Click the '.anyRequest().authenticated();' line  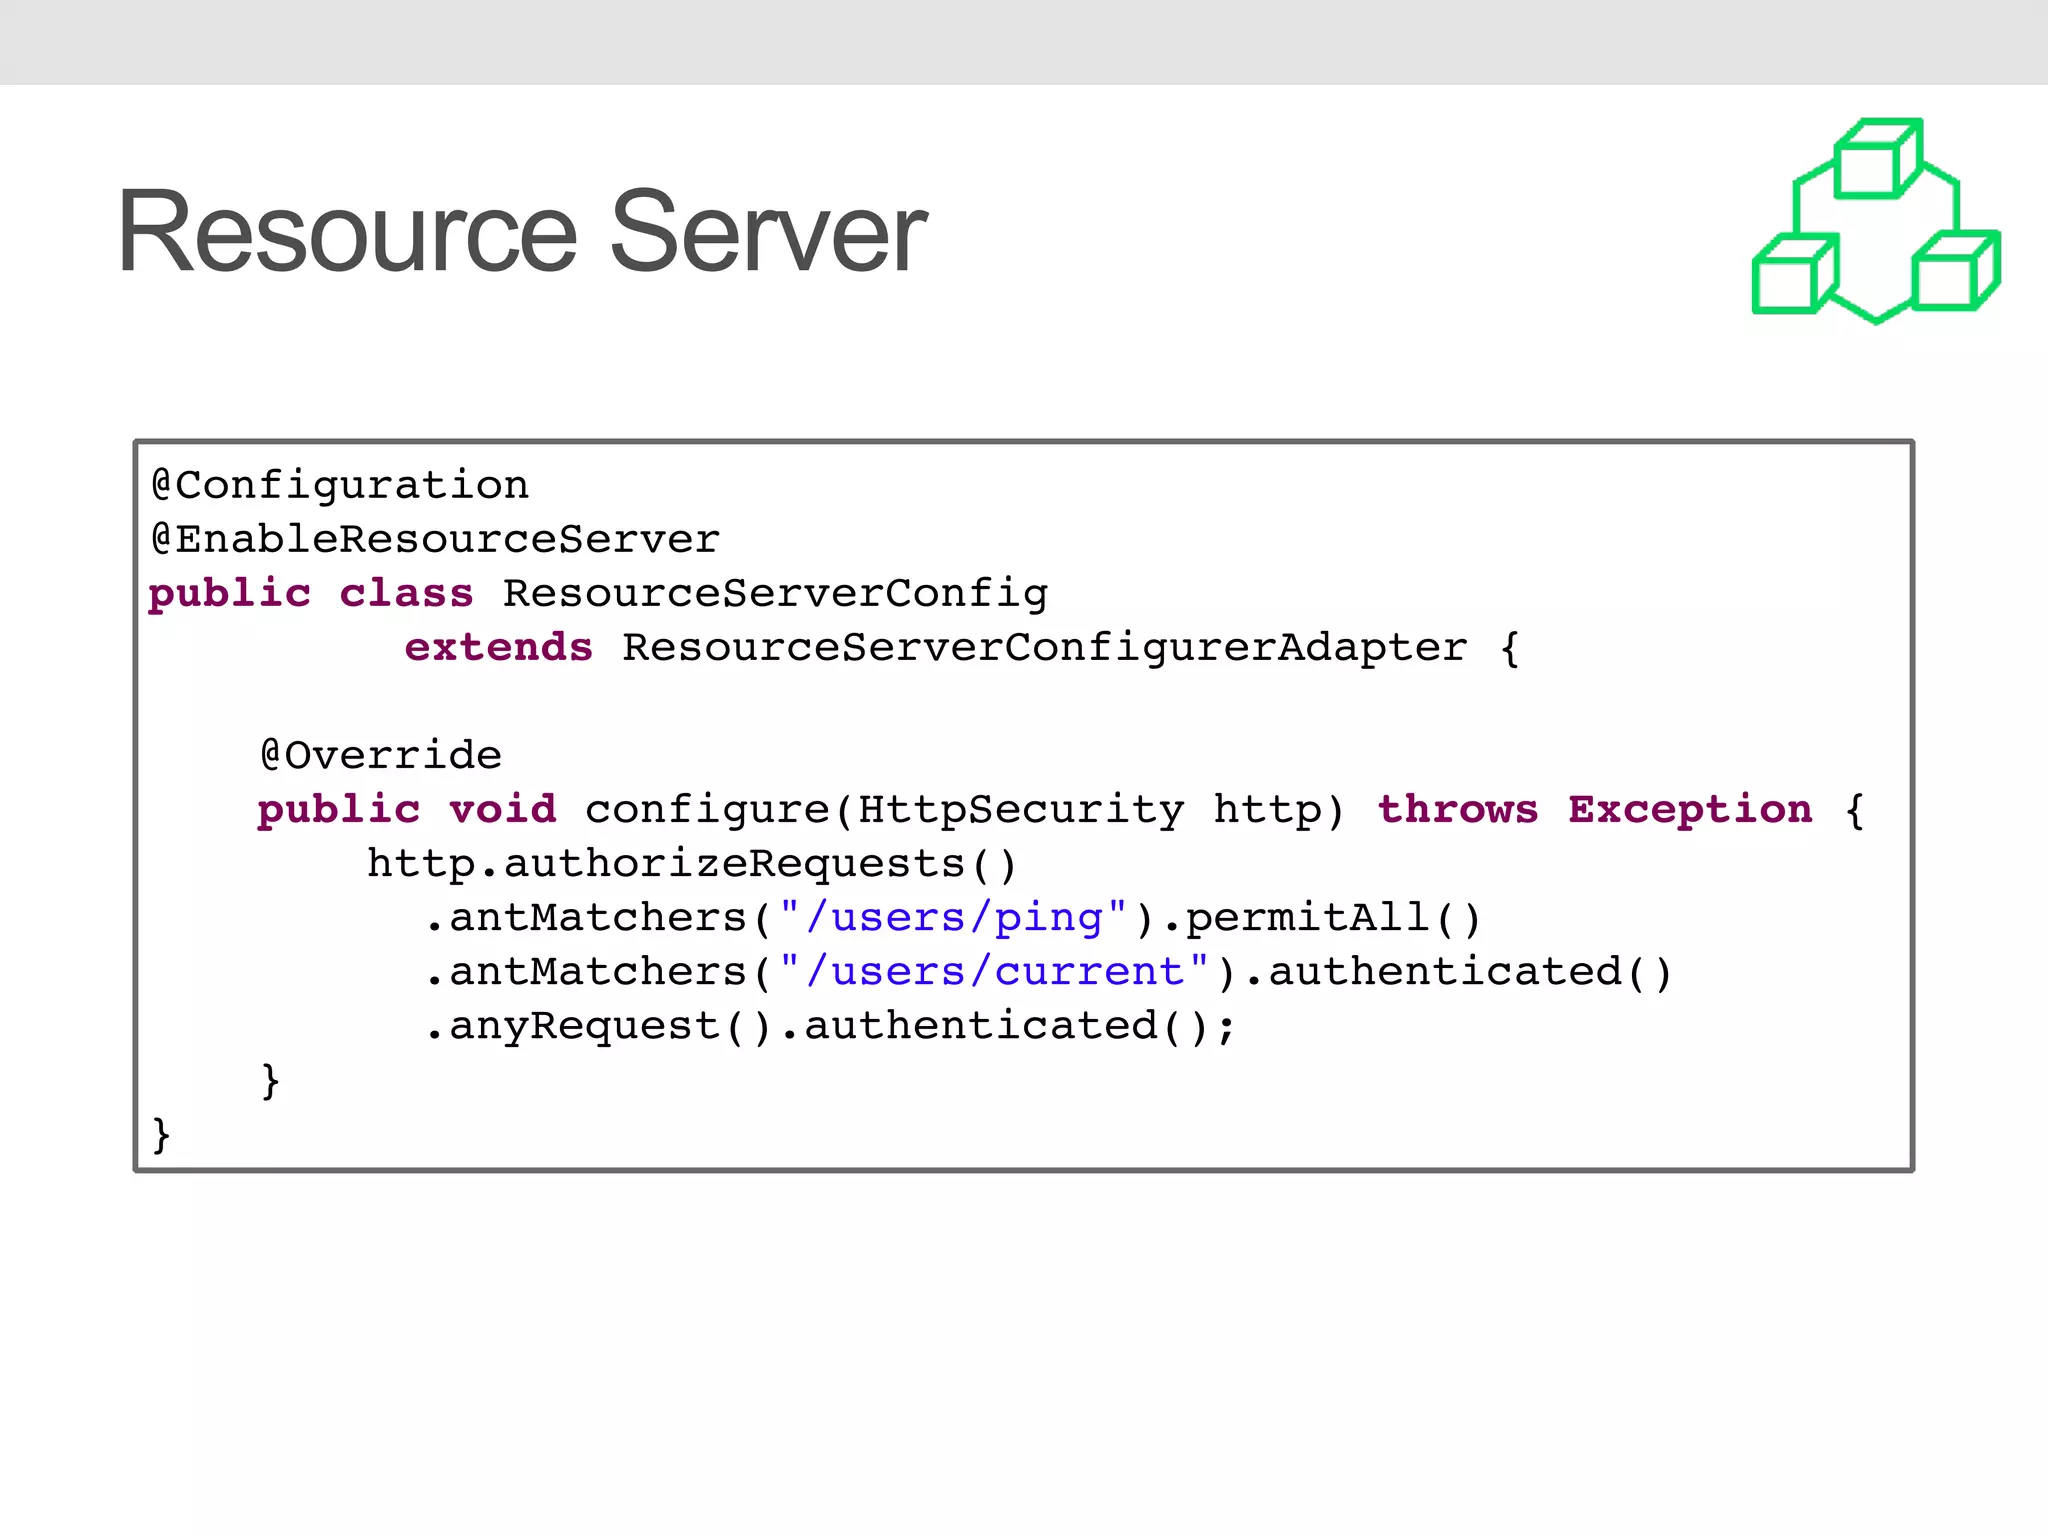(x=832, y=1026)
